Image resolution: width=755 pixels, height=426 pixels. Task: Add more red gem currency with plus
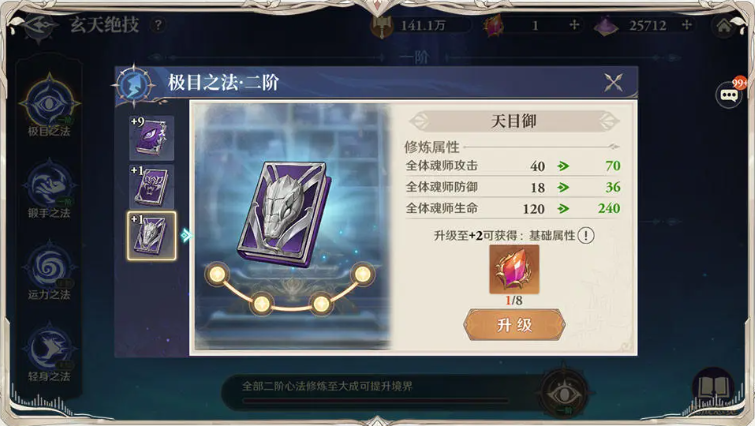tap(573, 25)
